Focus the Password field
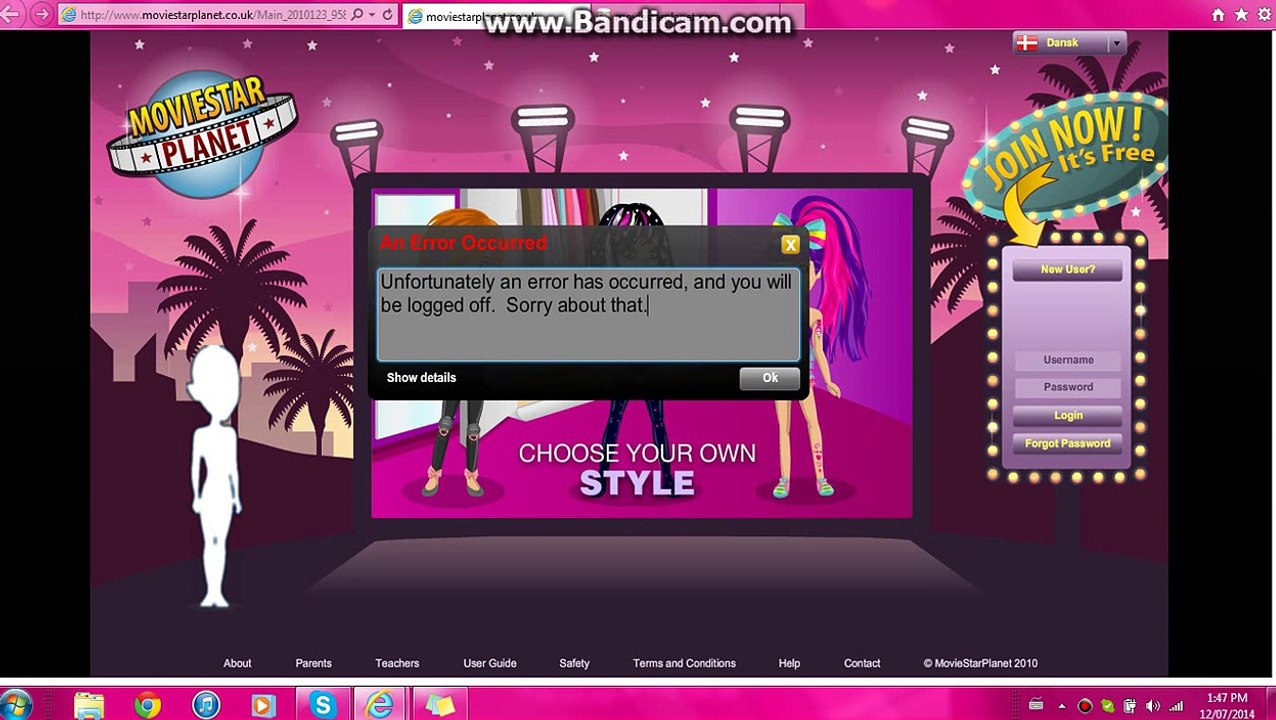The image size is (1276, 720). [x=1068, y=387]
